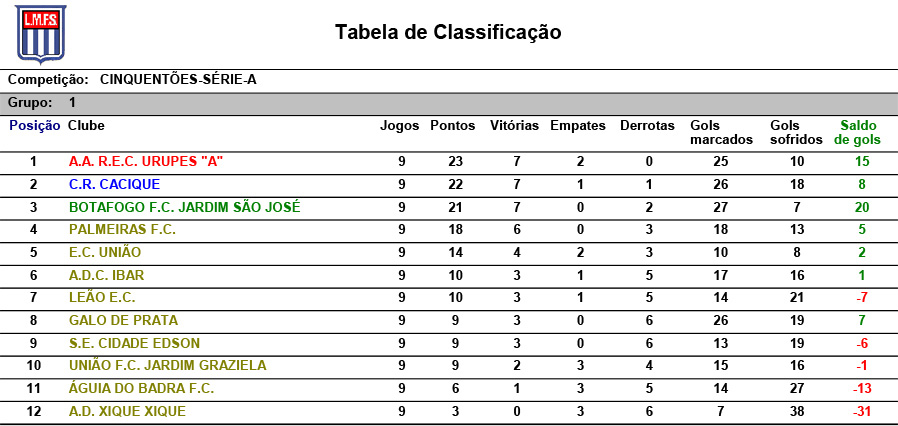Click the Saldo de gols column header
This screenshot has width=898, height=426.
tap(858, 132)
